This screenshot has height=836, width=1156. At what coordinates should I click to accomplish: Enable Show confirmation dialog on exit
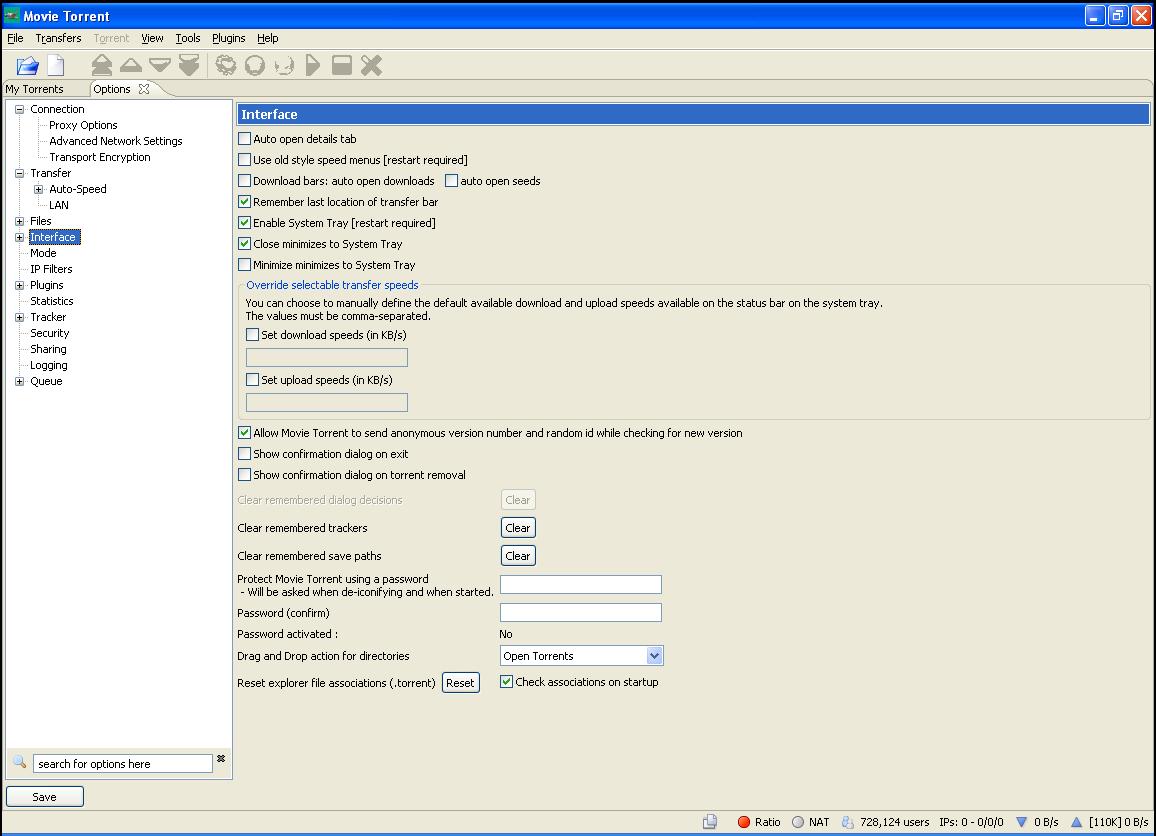point(245,454)
